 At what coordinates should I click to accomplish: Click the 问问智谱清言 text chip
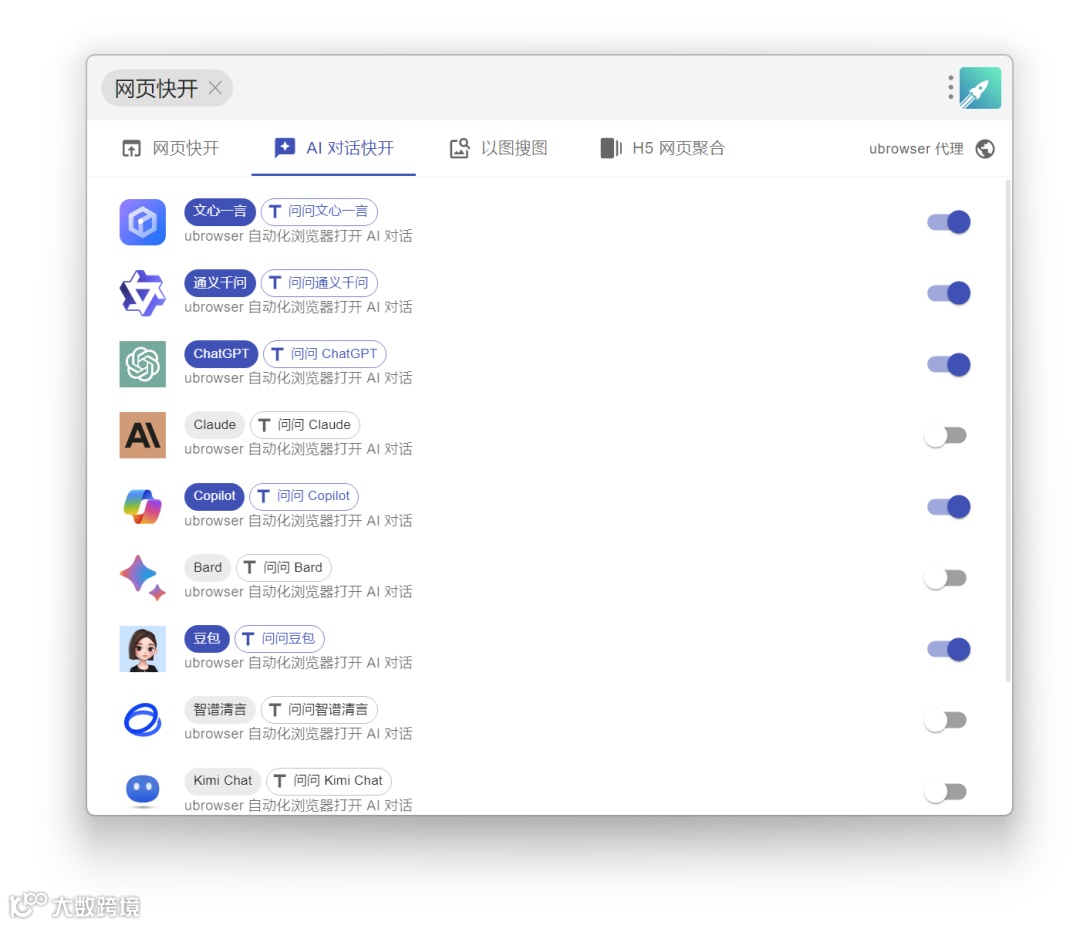(x=319, y=710)
